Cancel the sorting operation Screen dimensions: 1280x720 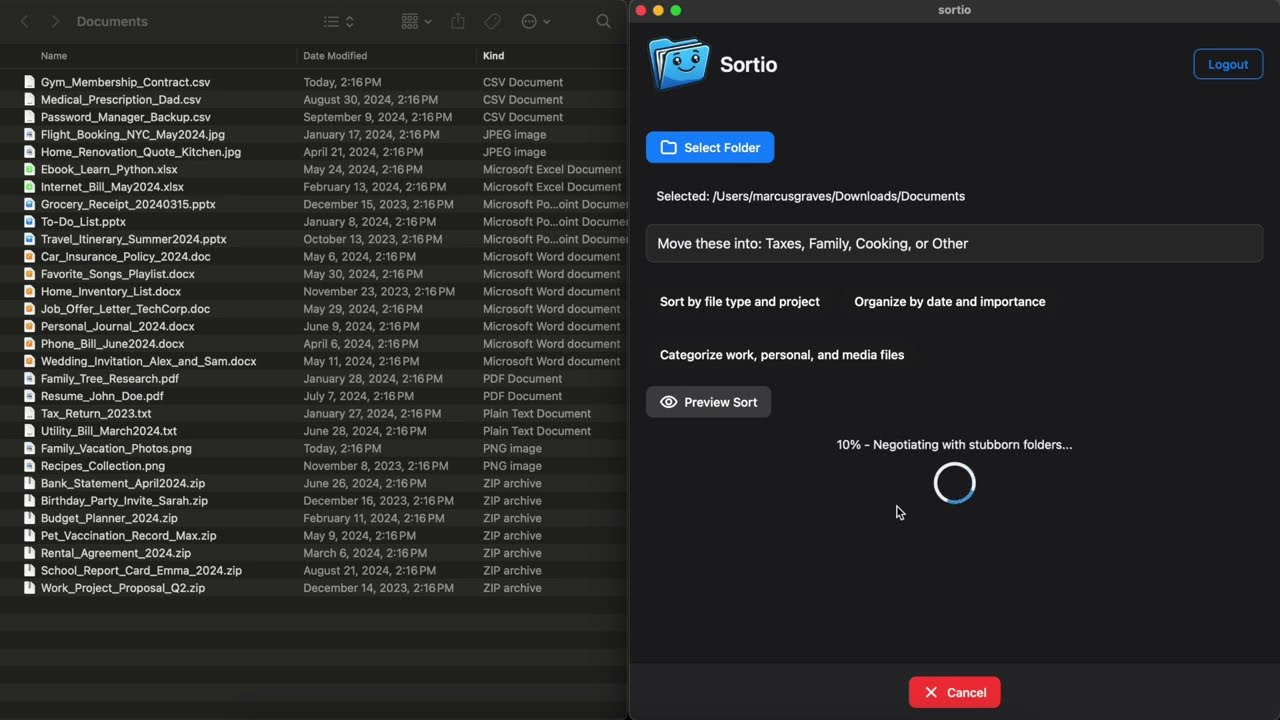point(954,692)
